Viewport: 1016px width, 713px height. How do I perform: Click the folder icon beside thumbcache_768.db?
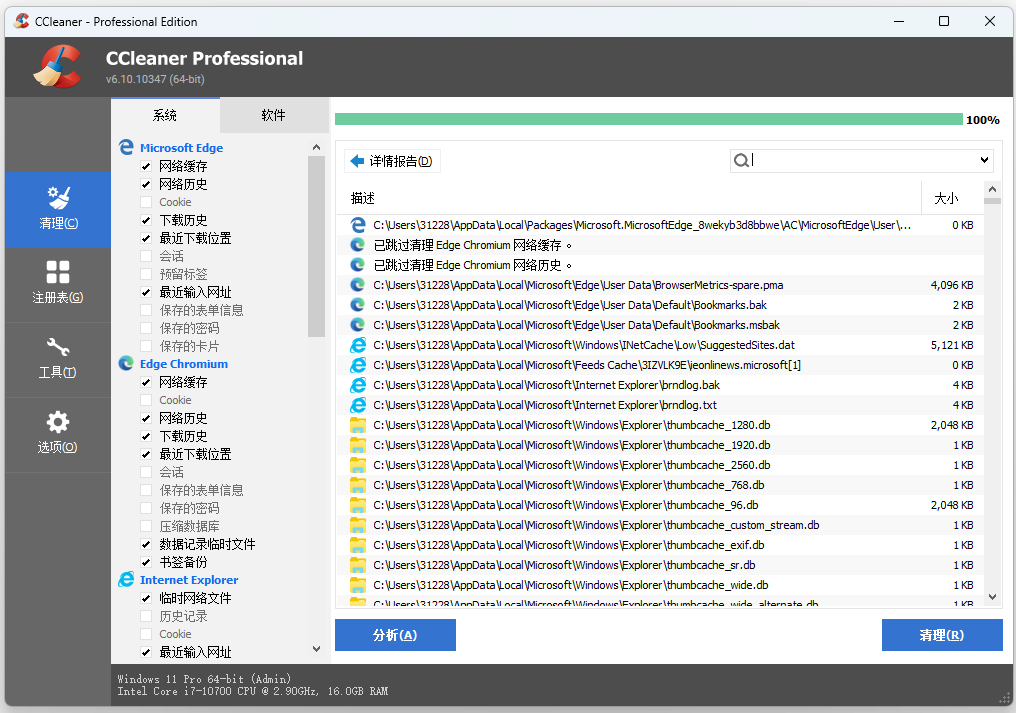coord(358,486)
